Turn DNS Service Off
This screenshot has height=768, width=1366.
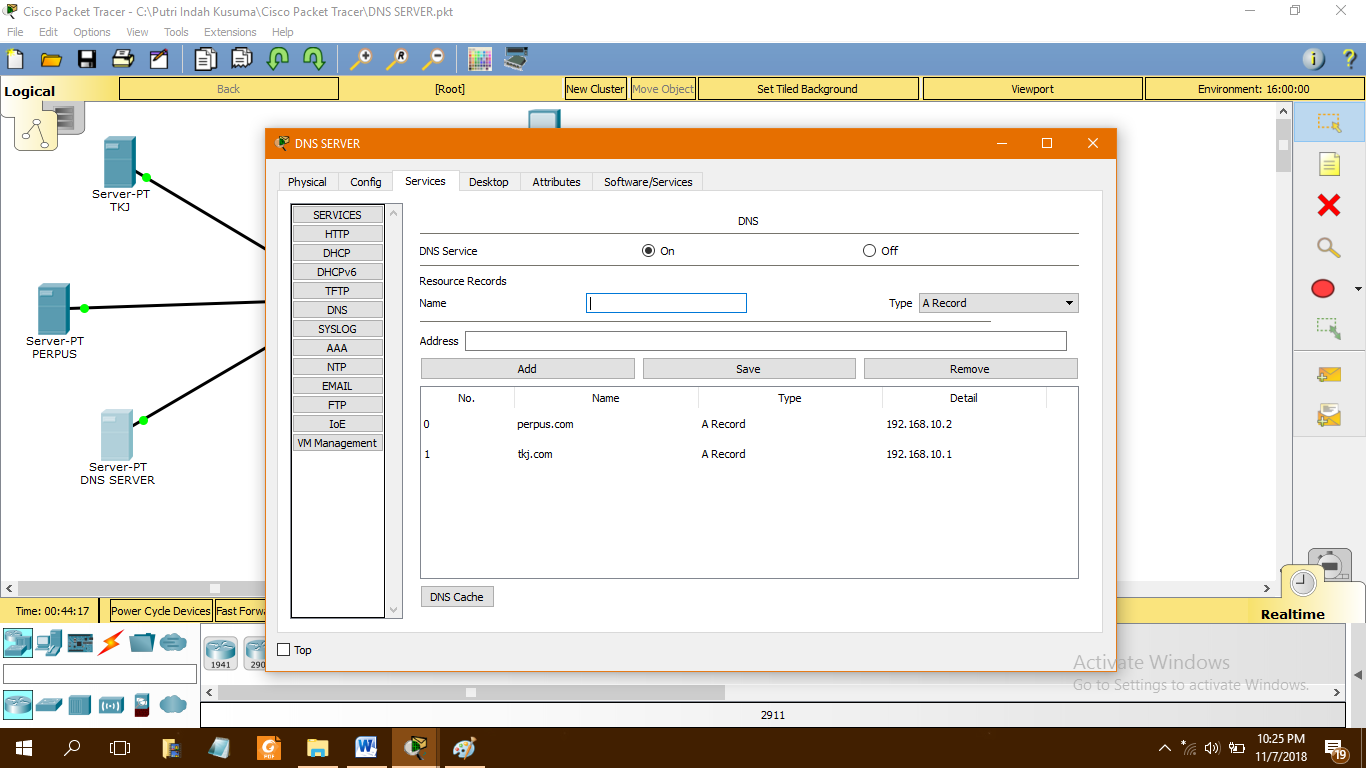[x=869, y=251]
